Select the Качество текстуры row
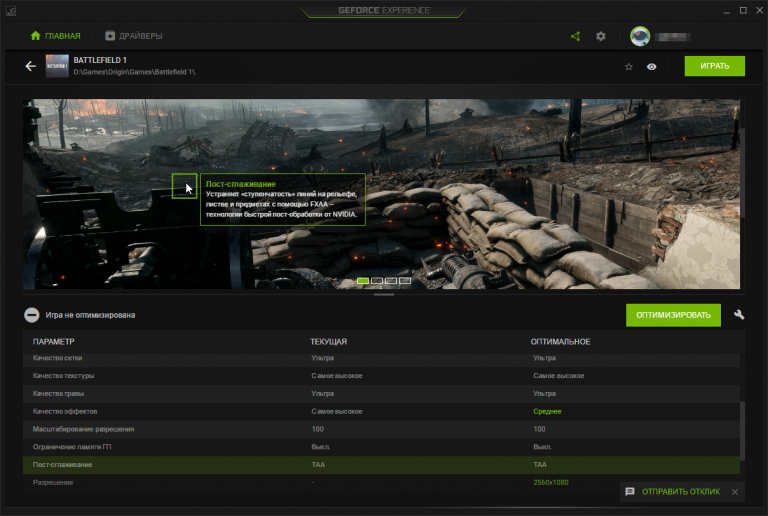768x516 pixels. point(381,376)
